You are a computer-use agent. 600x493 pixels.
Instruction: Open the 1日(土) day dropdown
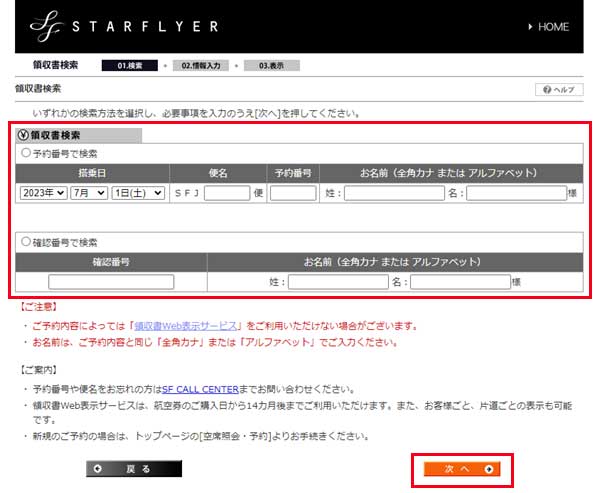point(138,193)
